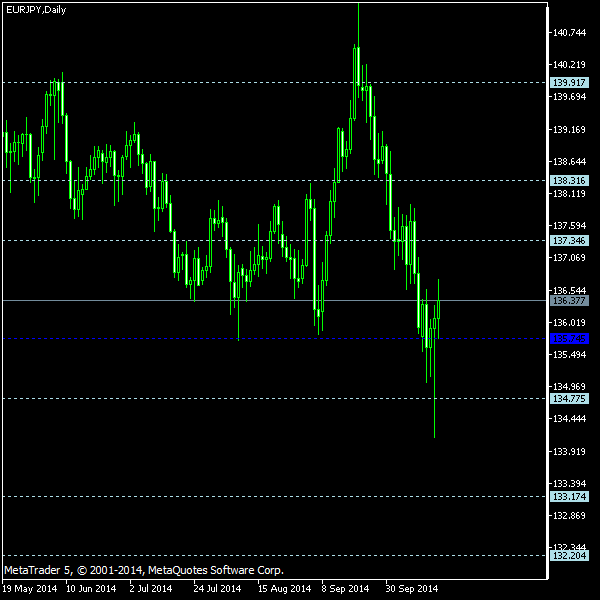This screenshot has height=600, width=600.
Task: Click the 138.644 price scale value
Action: (x=569, y=162)
